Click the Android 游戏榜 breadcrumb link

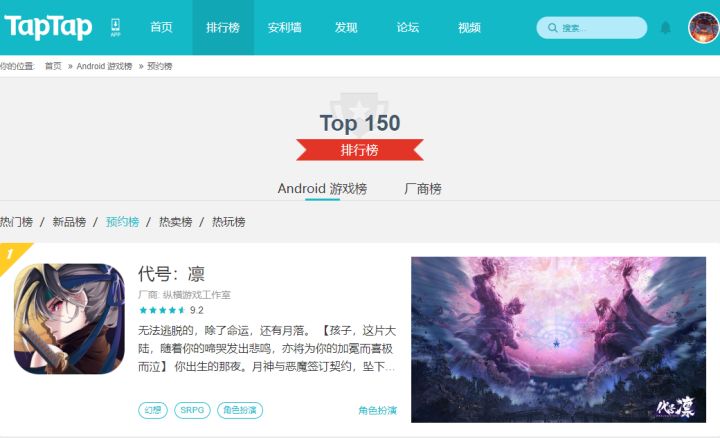coord(104,66)
